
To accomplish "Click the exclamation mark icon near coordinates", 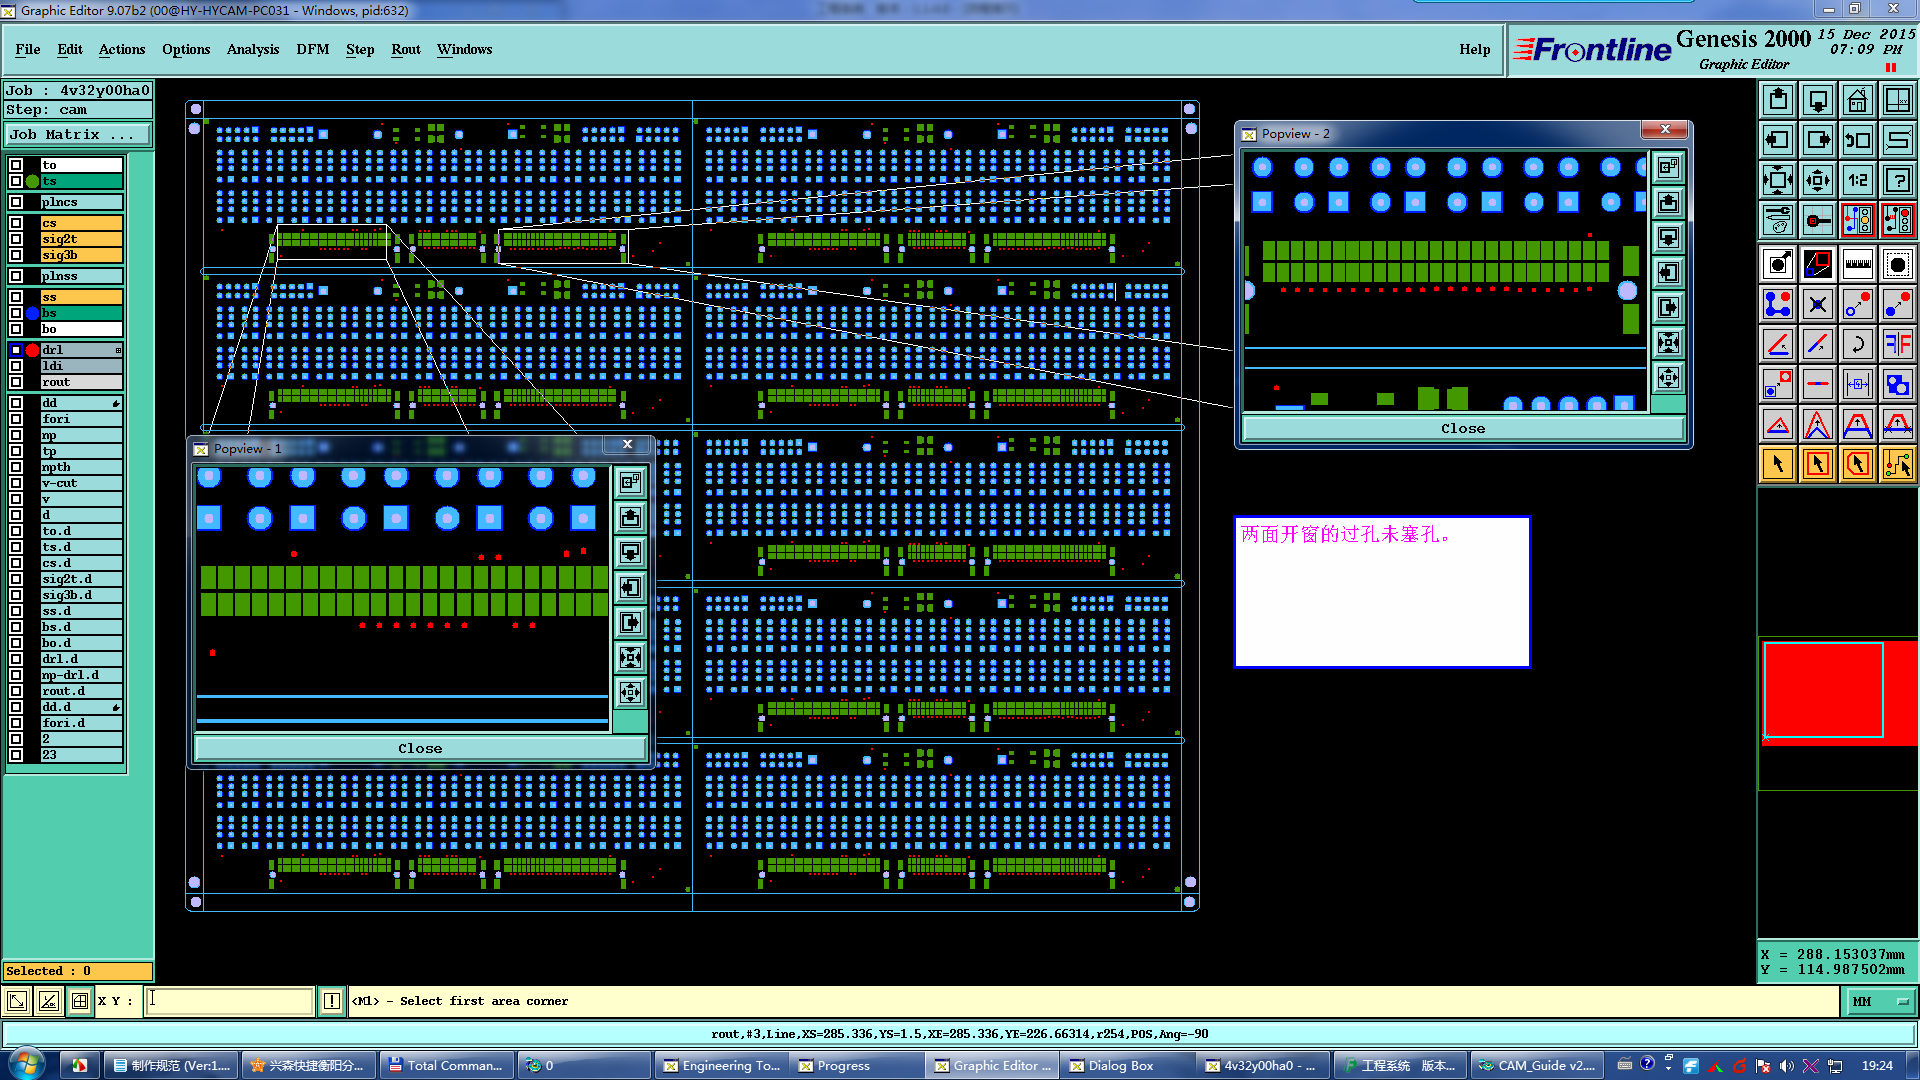I will click(x=332, y=1001).
